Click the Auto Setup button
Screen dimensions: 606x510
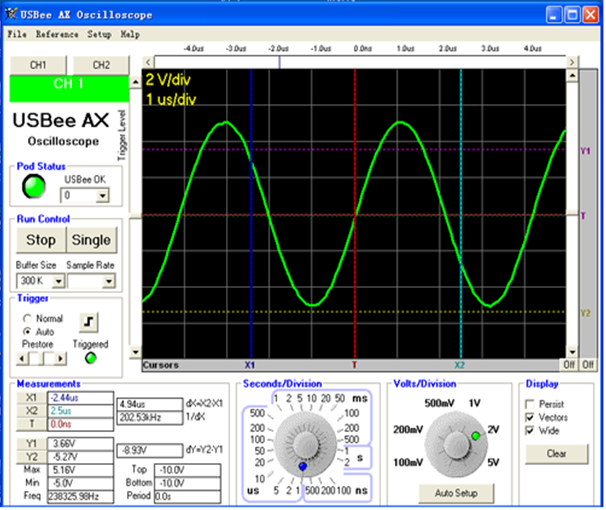click(458, 493)
